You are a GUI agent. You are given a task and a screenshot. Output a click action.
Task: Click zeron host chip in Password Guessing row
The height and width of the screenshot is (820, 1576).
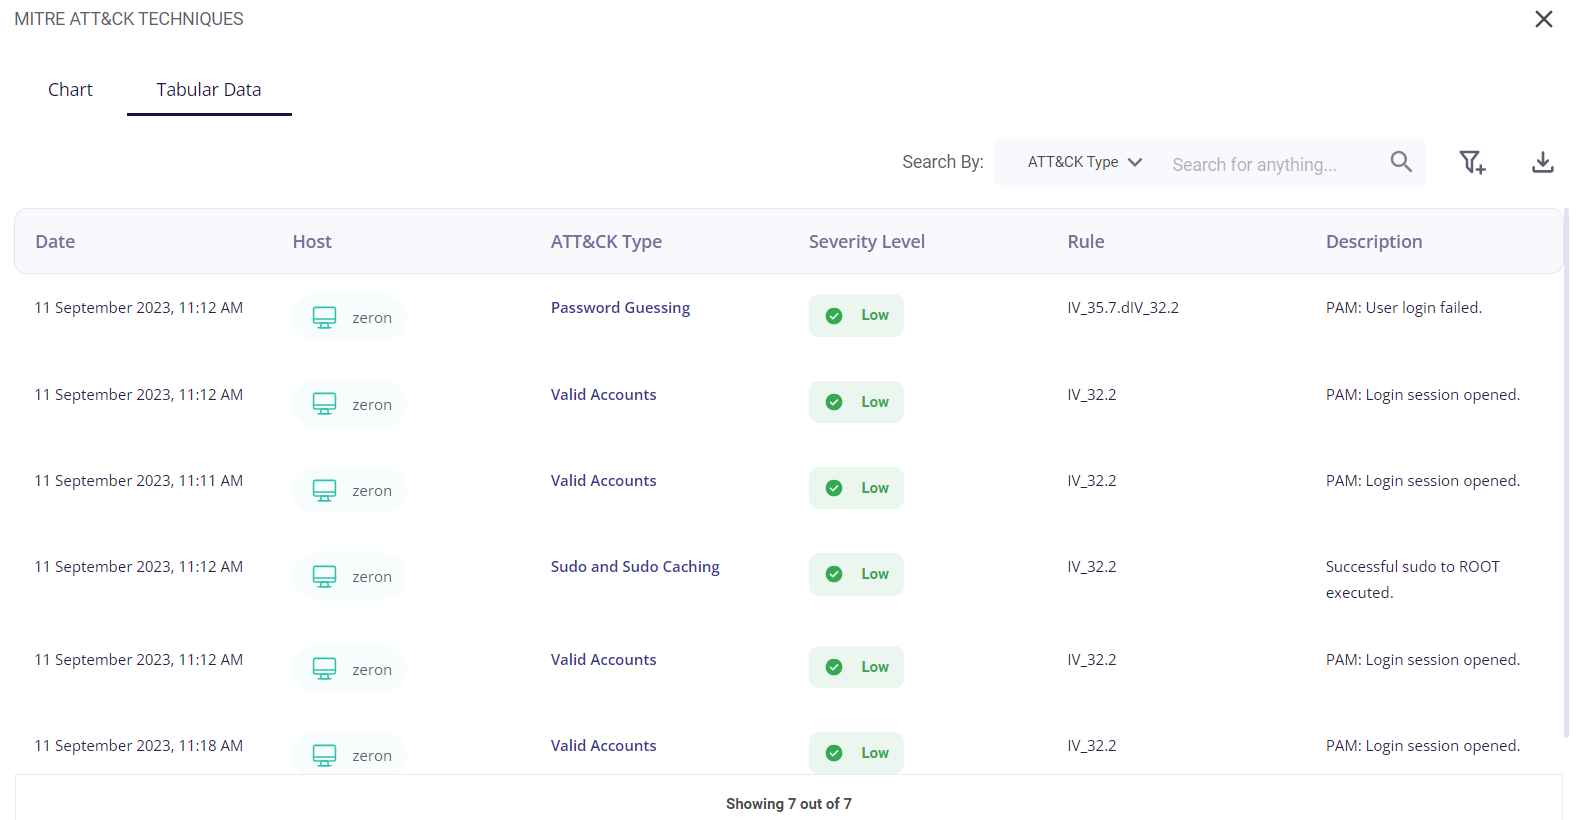350,317
